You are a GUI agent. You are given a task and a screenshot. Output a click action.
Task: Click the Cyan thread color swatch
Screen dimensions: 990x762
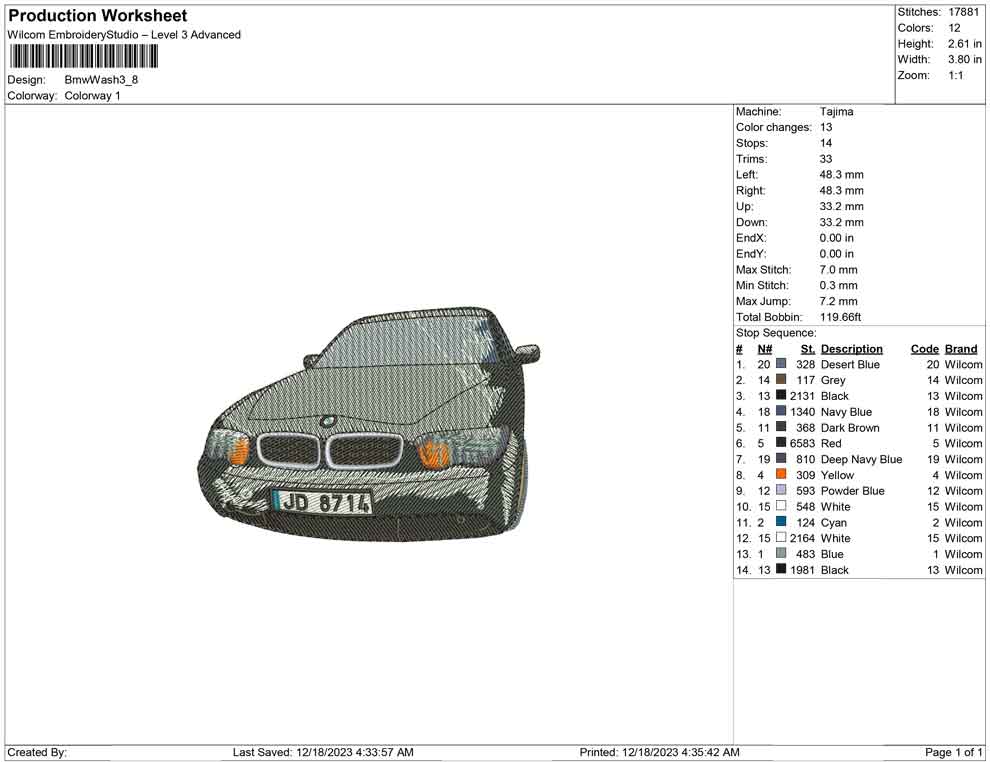pos(781,523)
